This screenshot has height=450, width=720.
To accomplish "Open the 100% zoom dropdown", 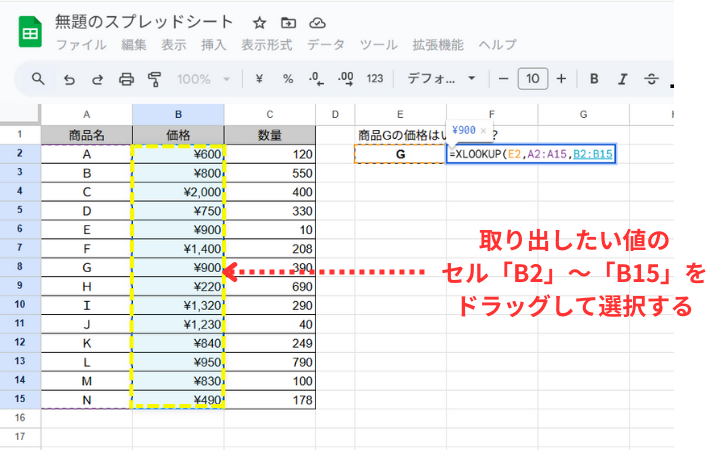I will [203, 79].
